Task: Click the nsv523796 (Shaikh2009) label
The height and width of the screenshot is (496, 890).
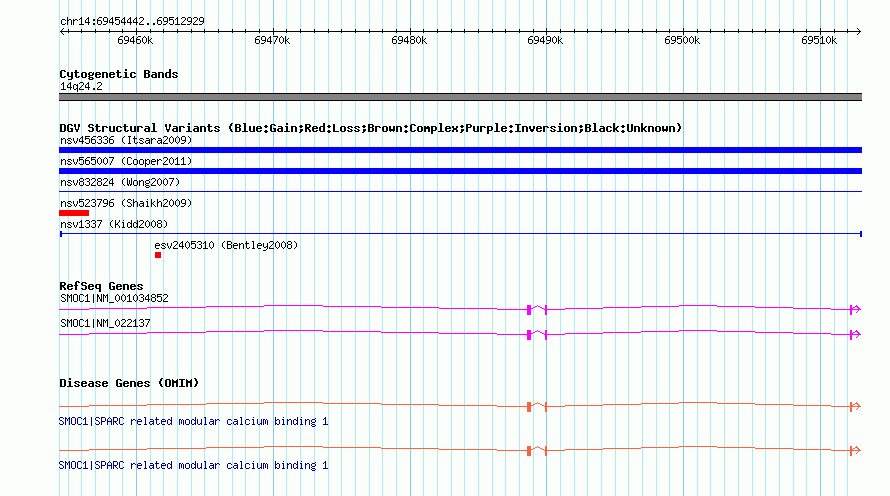Action: pos(126,203)
